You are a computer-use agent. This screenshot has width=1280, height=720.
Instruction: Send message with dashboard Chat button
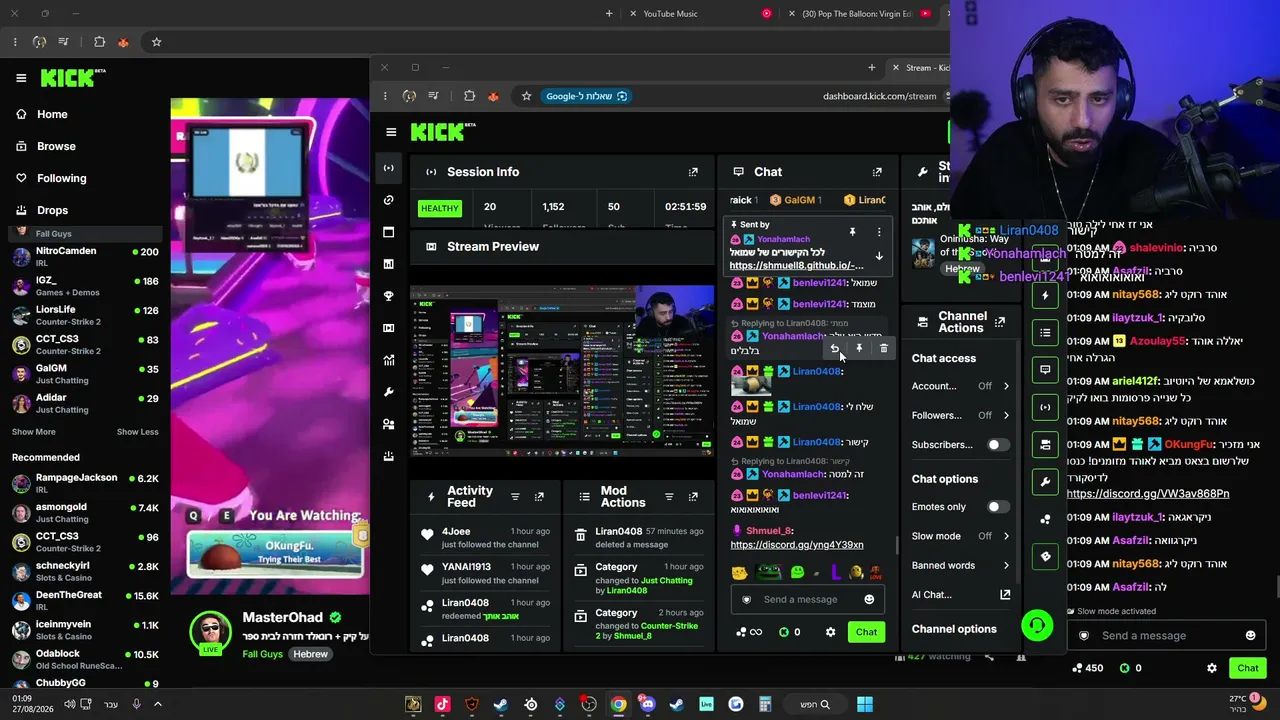866,632
